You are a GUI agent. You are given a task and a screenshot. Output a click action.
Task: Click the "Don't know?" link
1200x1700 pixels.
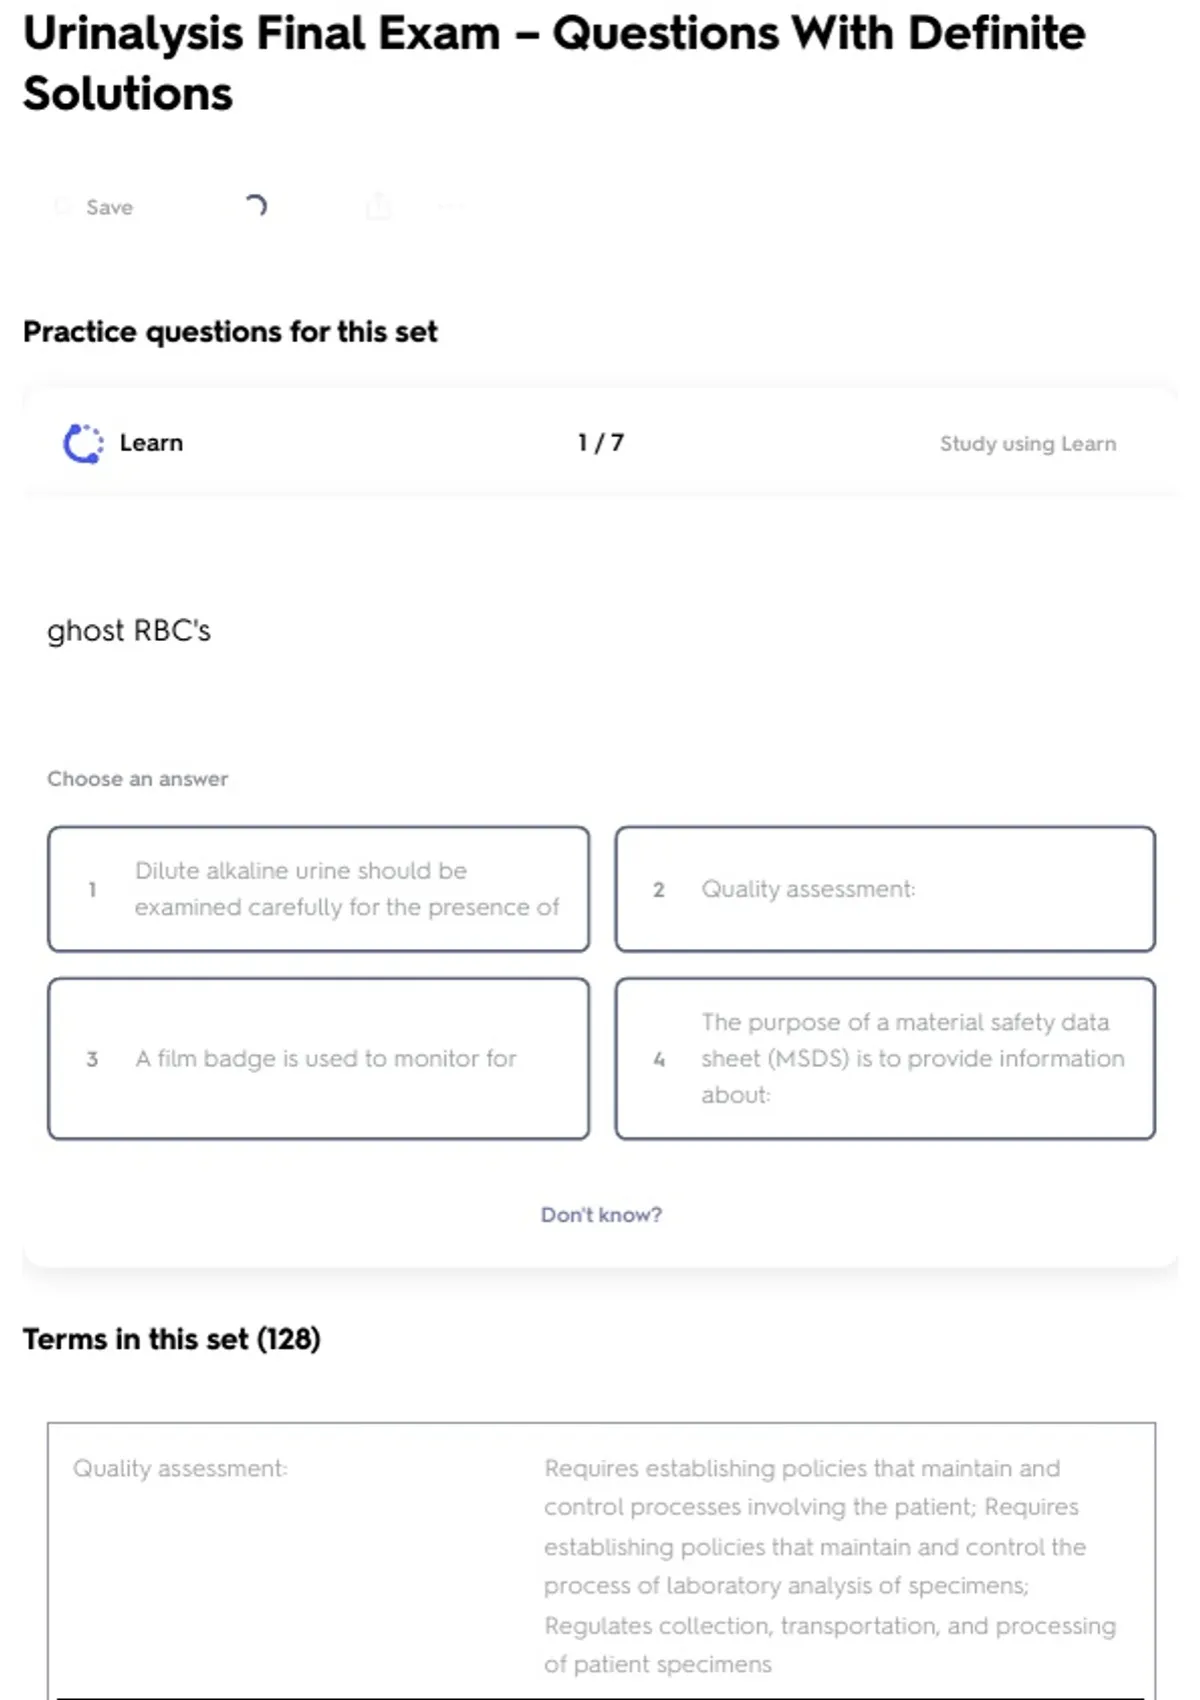[x=601, y=1215]
